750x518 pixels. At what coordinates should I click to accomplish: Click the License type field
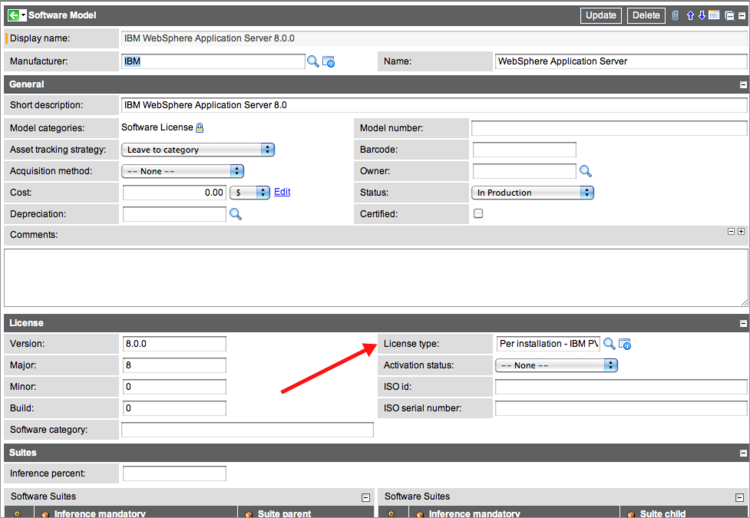(x=548, y=344)
